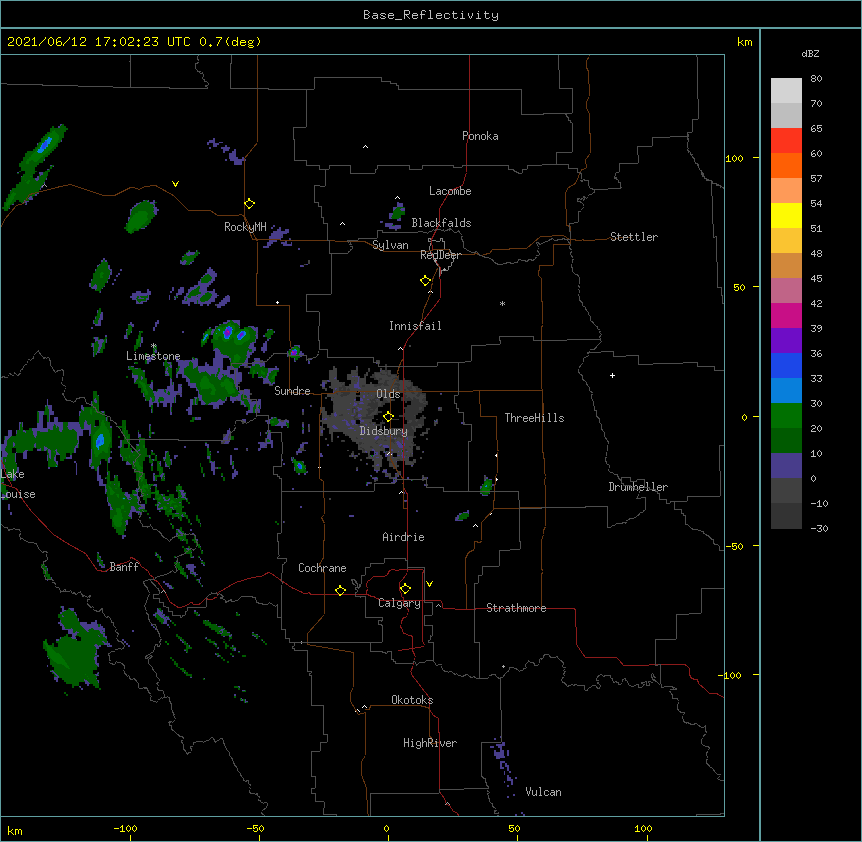Screen dimensions: 862x842
Task: Click the Lacombe city label
Action: pyautogui.click(x=450, y=191)
